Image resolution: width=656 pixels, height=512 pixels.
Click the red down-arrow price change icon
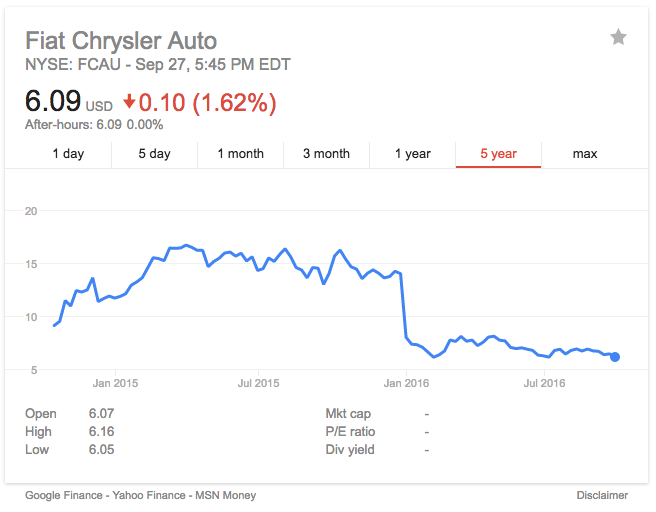click(x=129, y=102)
